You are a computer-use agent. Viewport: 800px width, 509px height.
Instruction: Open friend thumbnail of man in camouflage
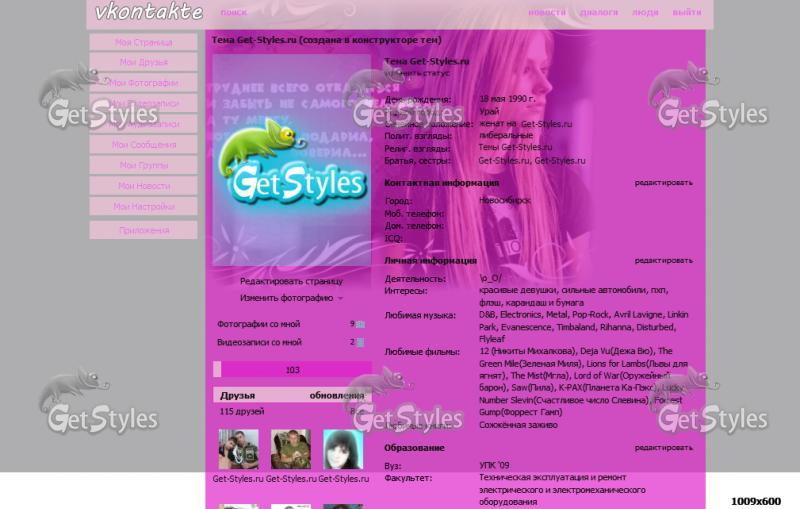(x=291, y=449)
